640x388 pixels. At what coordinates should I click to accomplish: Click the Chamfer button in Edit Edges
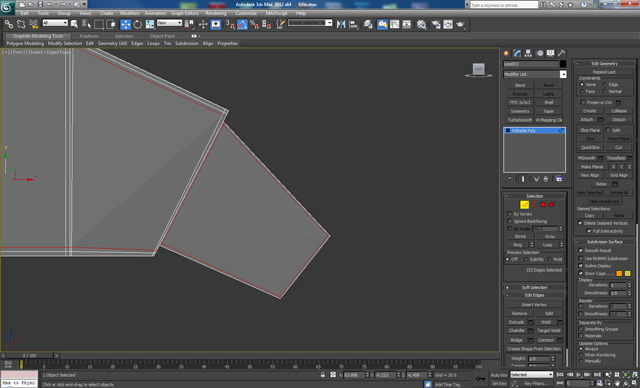pyautogui.click(x=517, y=331)
